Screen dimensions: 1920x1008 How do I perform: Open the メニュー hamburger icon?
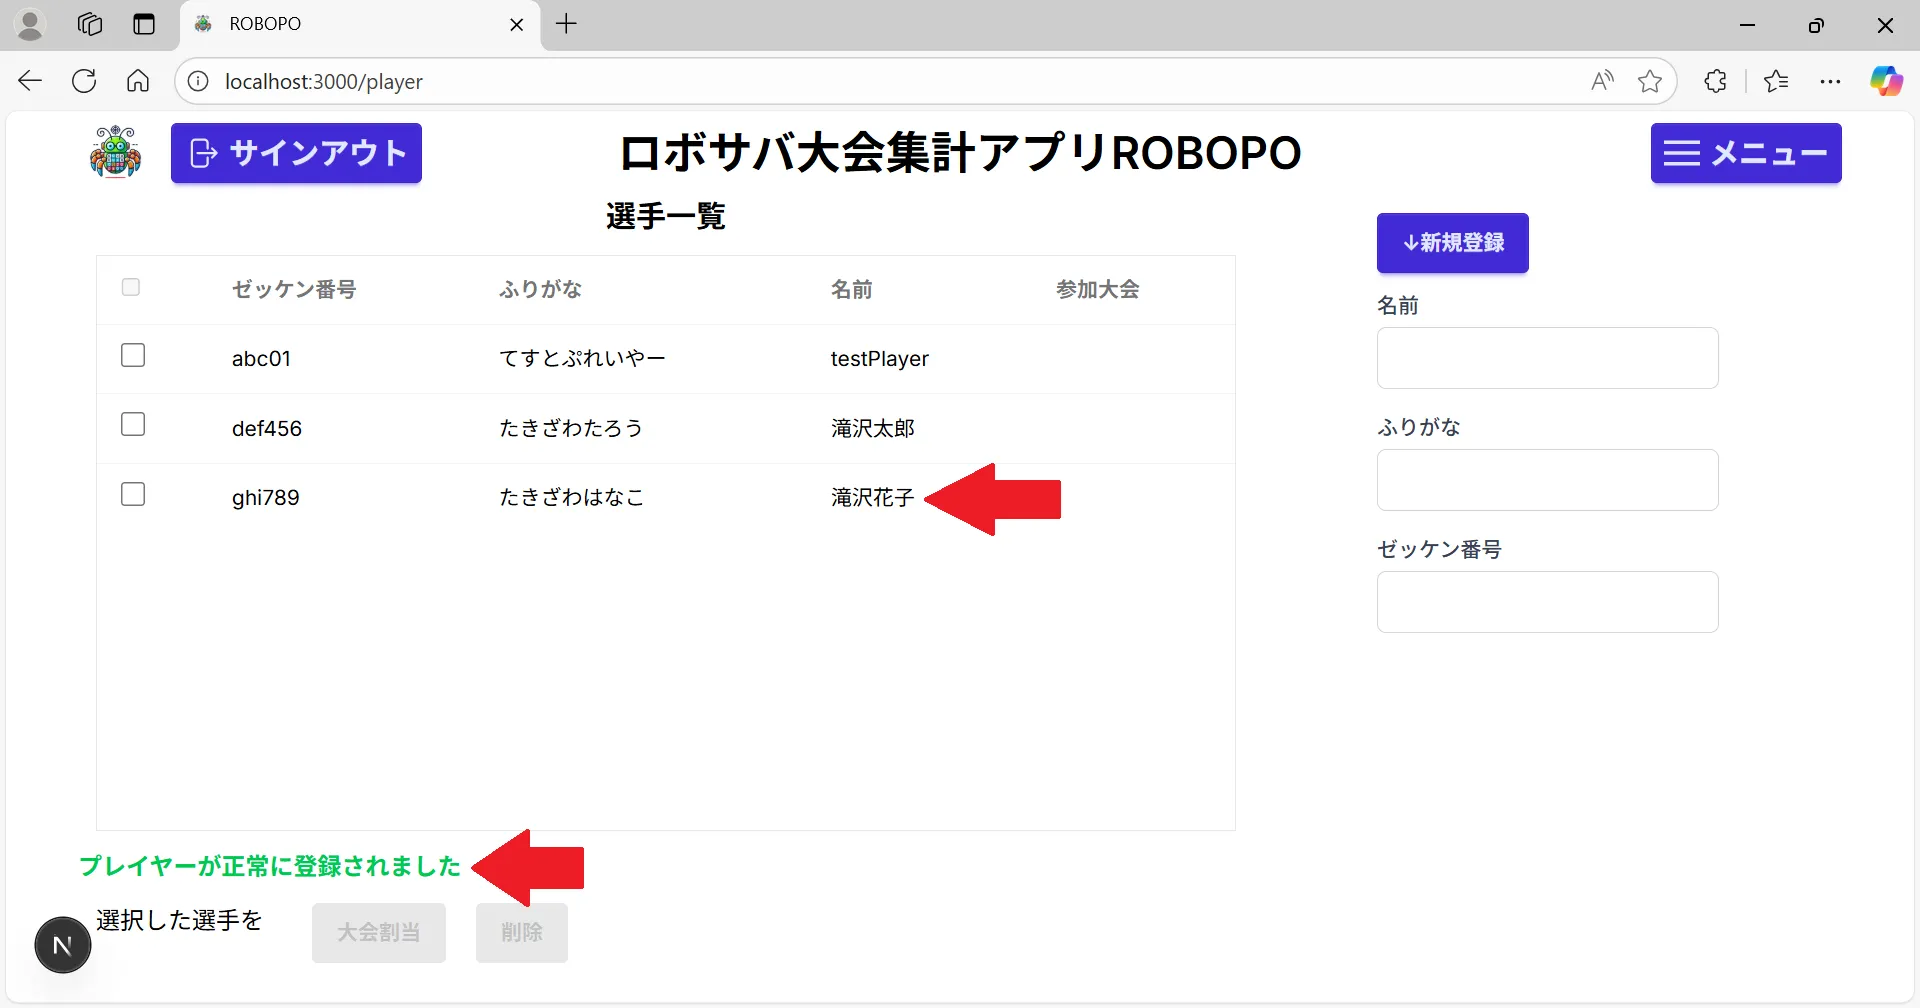pos(1680,152)
